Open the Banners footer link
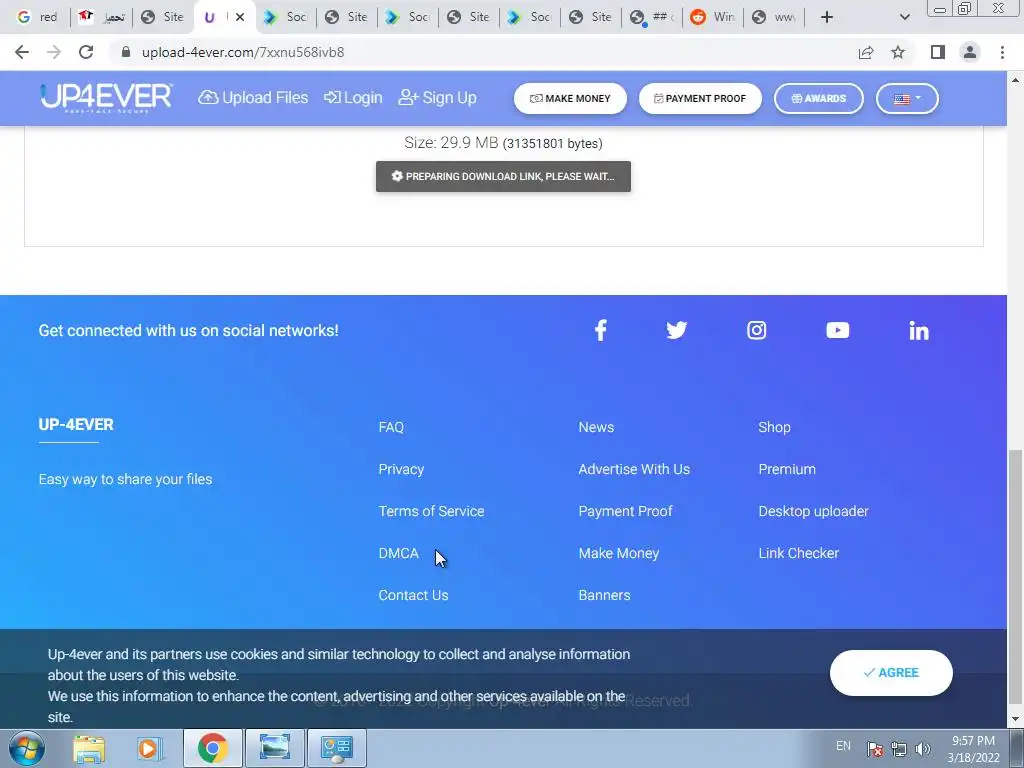Viewport: 1024px width, 768px height. 604,595
